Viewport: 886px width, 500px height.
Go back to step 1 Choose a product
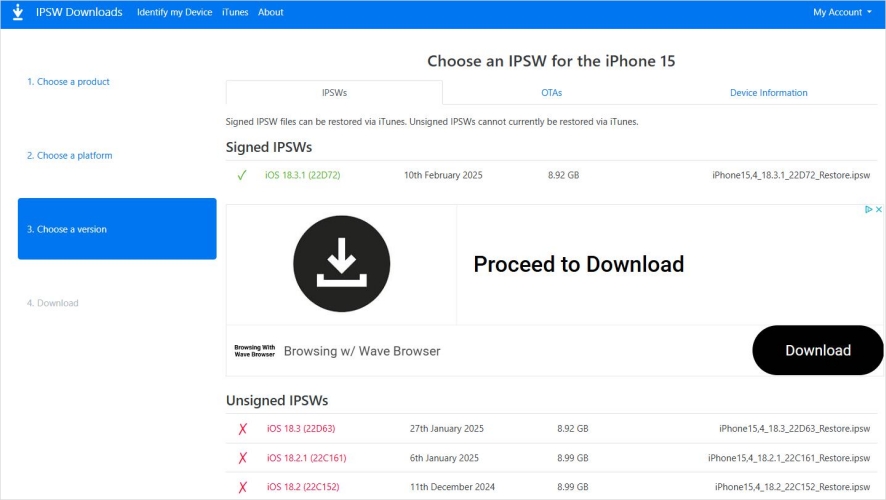[x=68, y=82]
